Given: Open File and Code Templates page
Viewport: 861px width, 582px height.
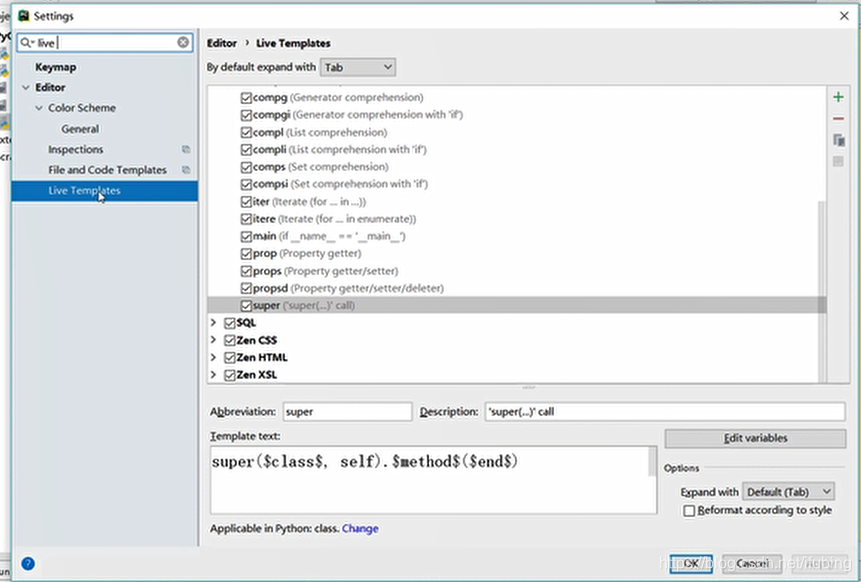Looking at the screenshot, I should (x=107, y=170).
